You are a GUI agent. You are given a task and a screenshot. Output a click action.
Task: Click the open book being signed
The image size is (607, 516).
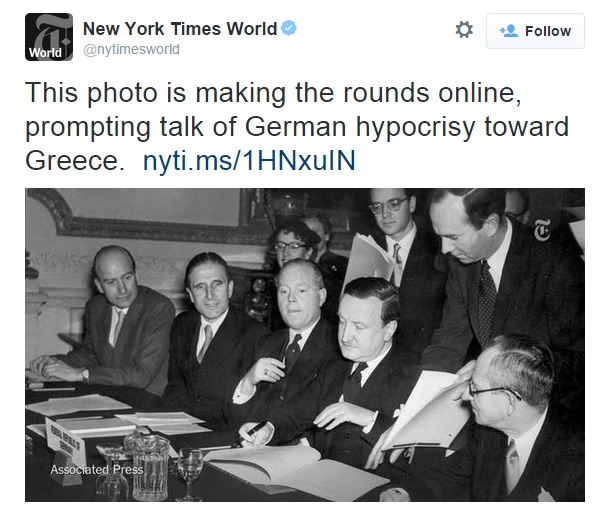click(x=297, y=470)
